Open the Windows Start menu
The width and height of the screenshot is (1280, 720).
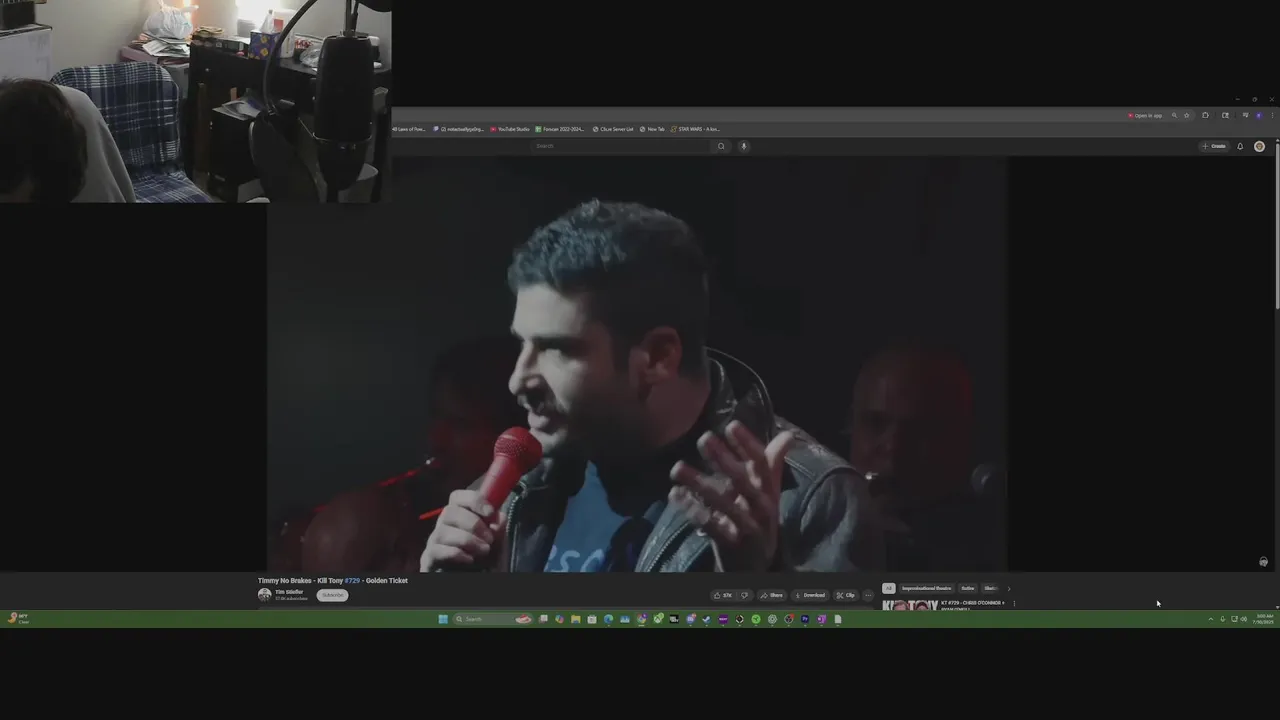click(443, 619)
